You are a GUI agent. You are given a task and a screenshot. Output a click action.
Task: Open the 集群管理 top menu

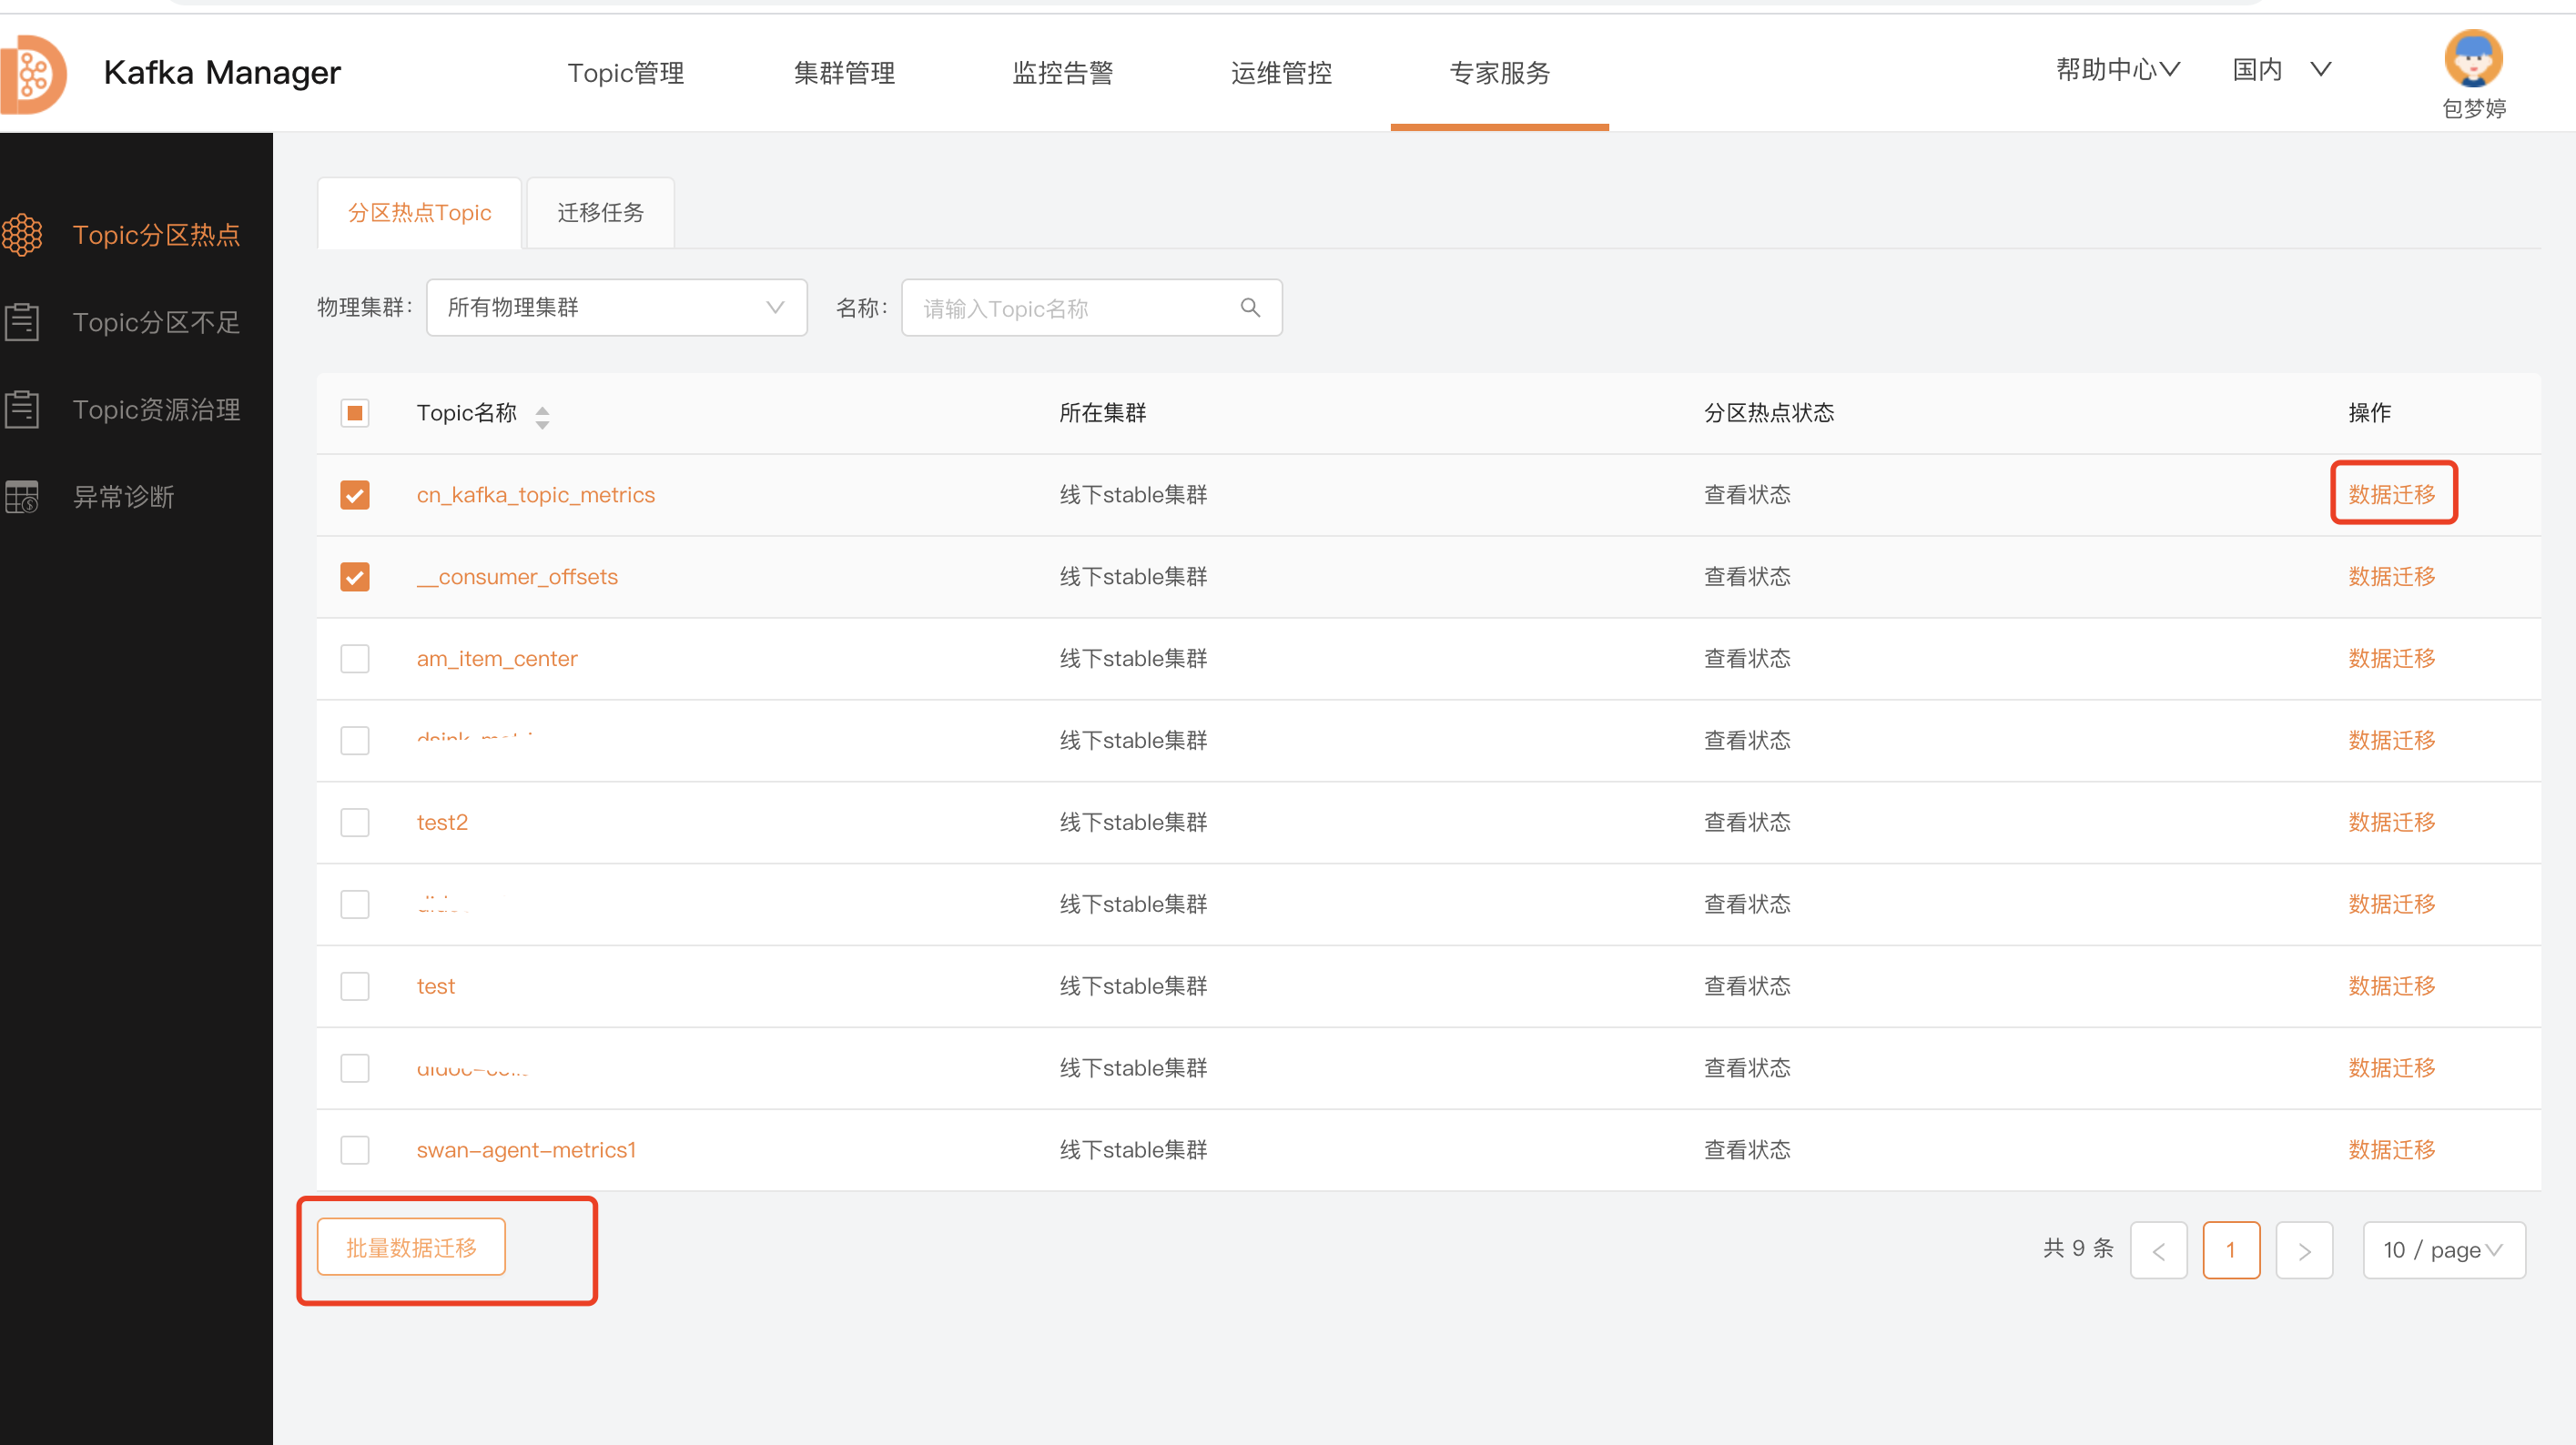844,73
